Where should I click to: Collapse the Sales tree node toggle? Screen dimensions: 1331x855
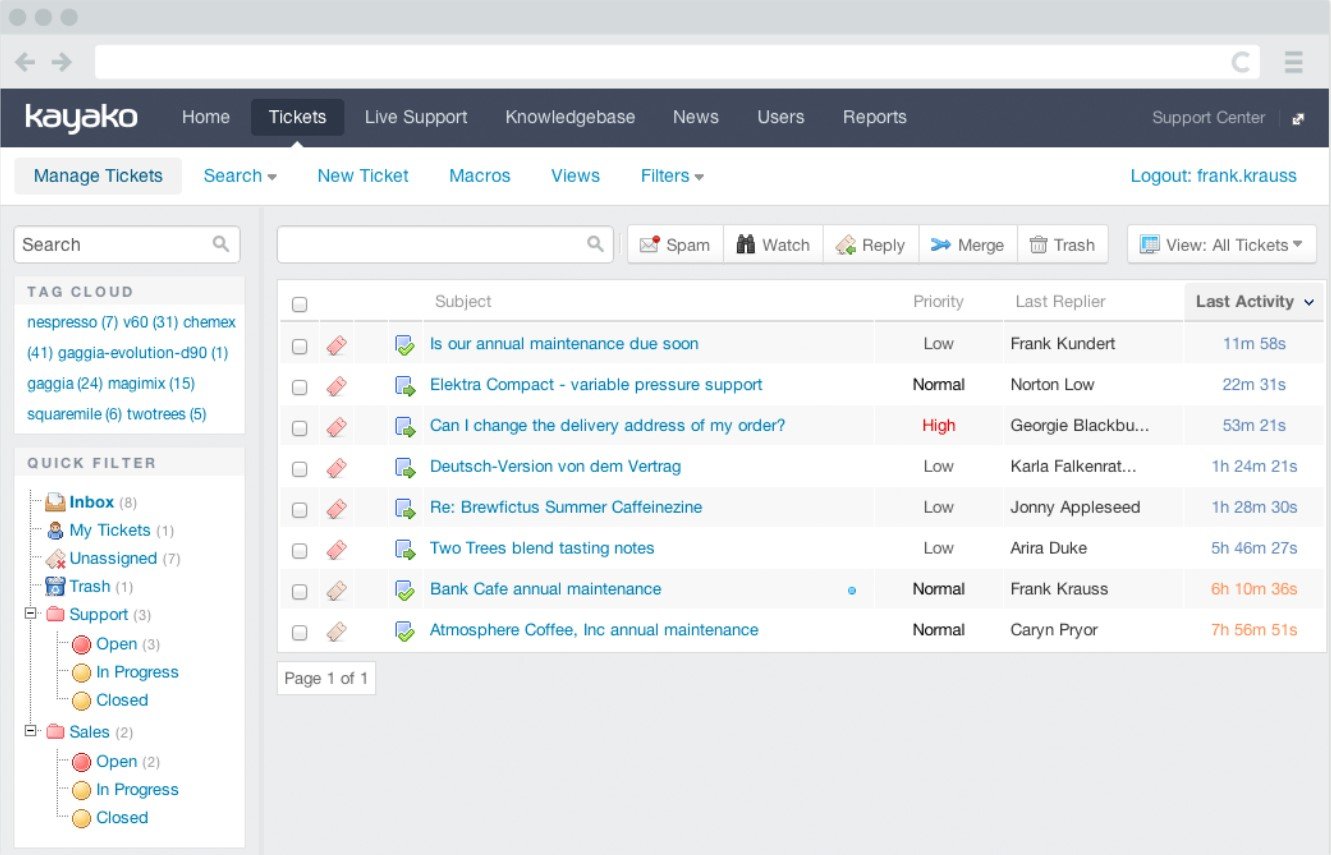[x=31, y=731]
